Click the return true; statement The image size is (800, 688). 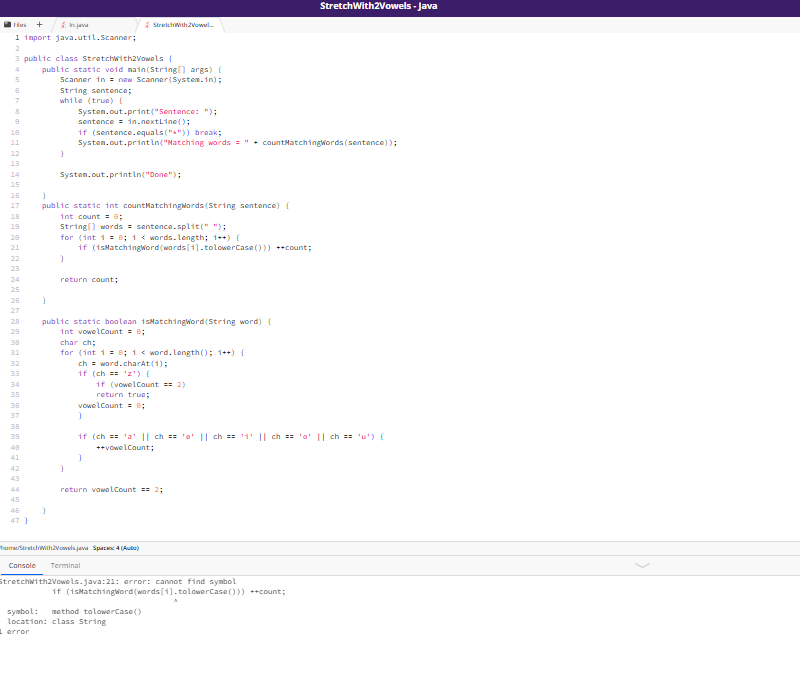[123, 395]
